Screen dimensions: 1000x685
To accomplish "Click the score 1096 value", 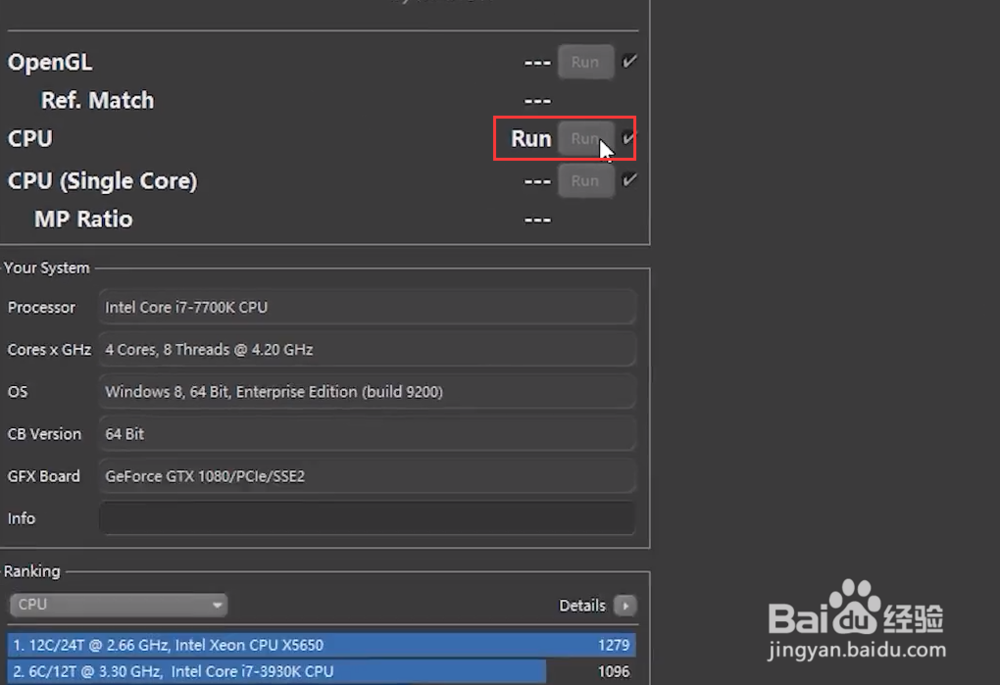I will [614, 672].
